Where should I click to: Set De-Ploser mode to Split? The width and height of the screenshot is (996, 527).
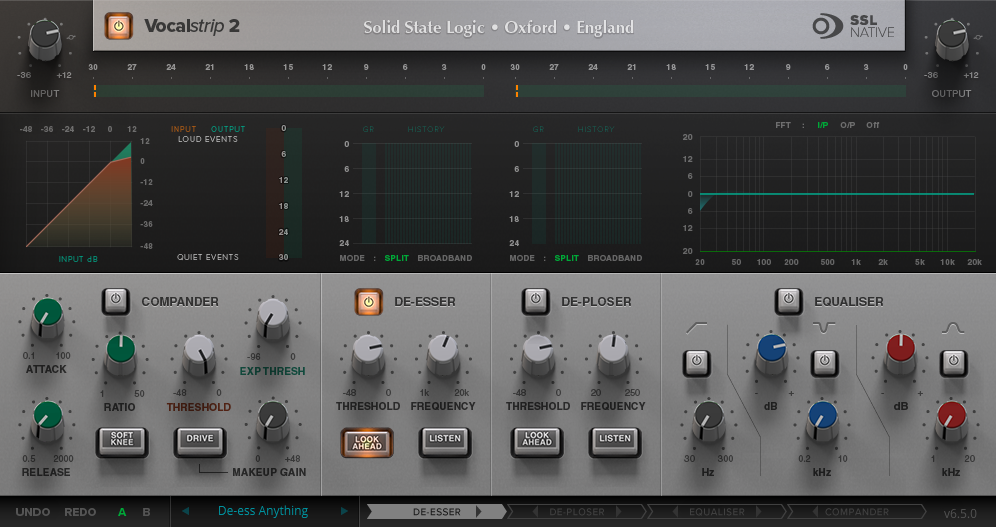tap(567, 258)
